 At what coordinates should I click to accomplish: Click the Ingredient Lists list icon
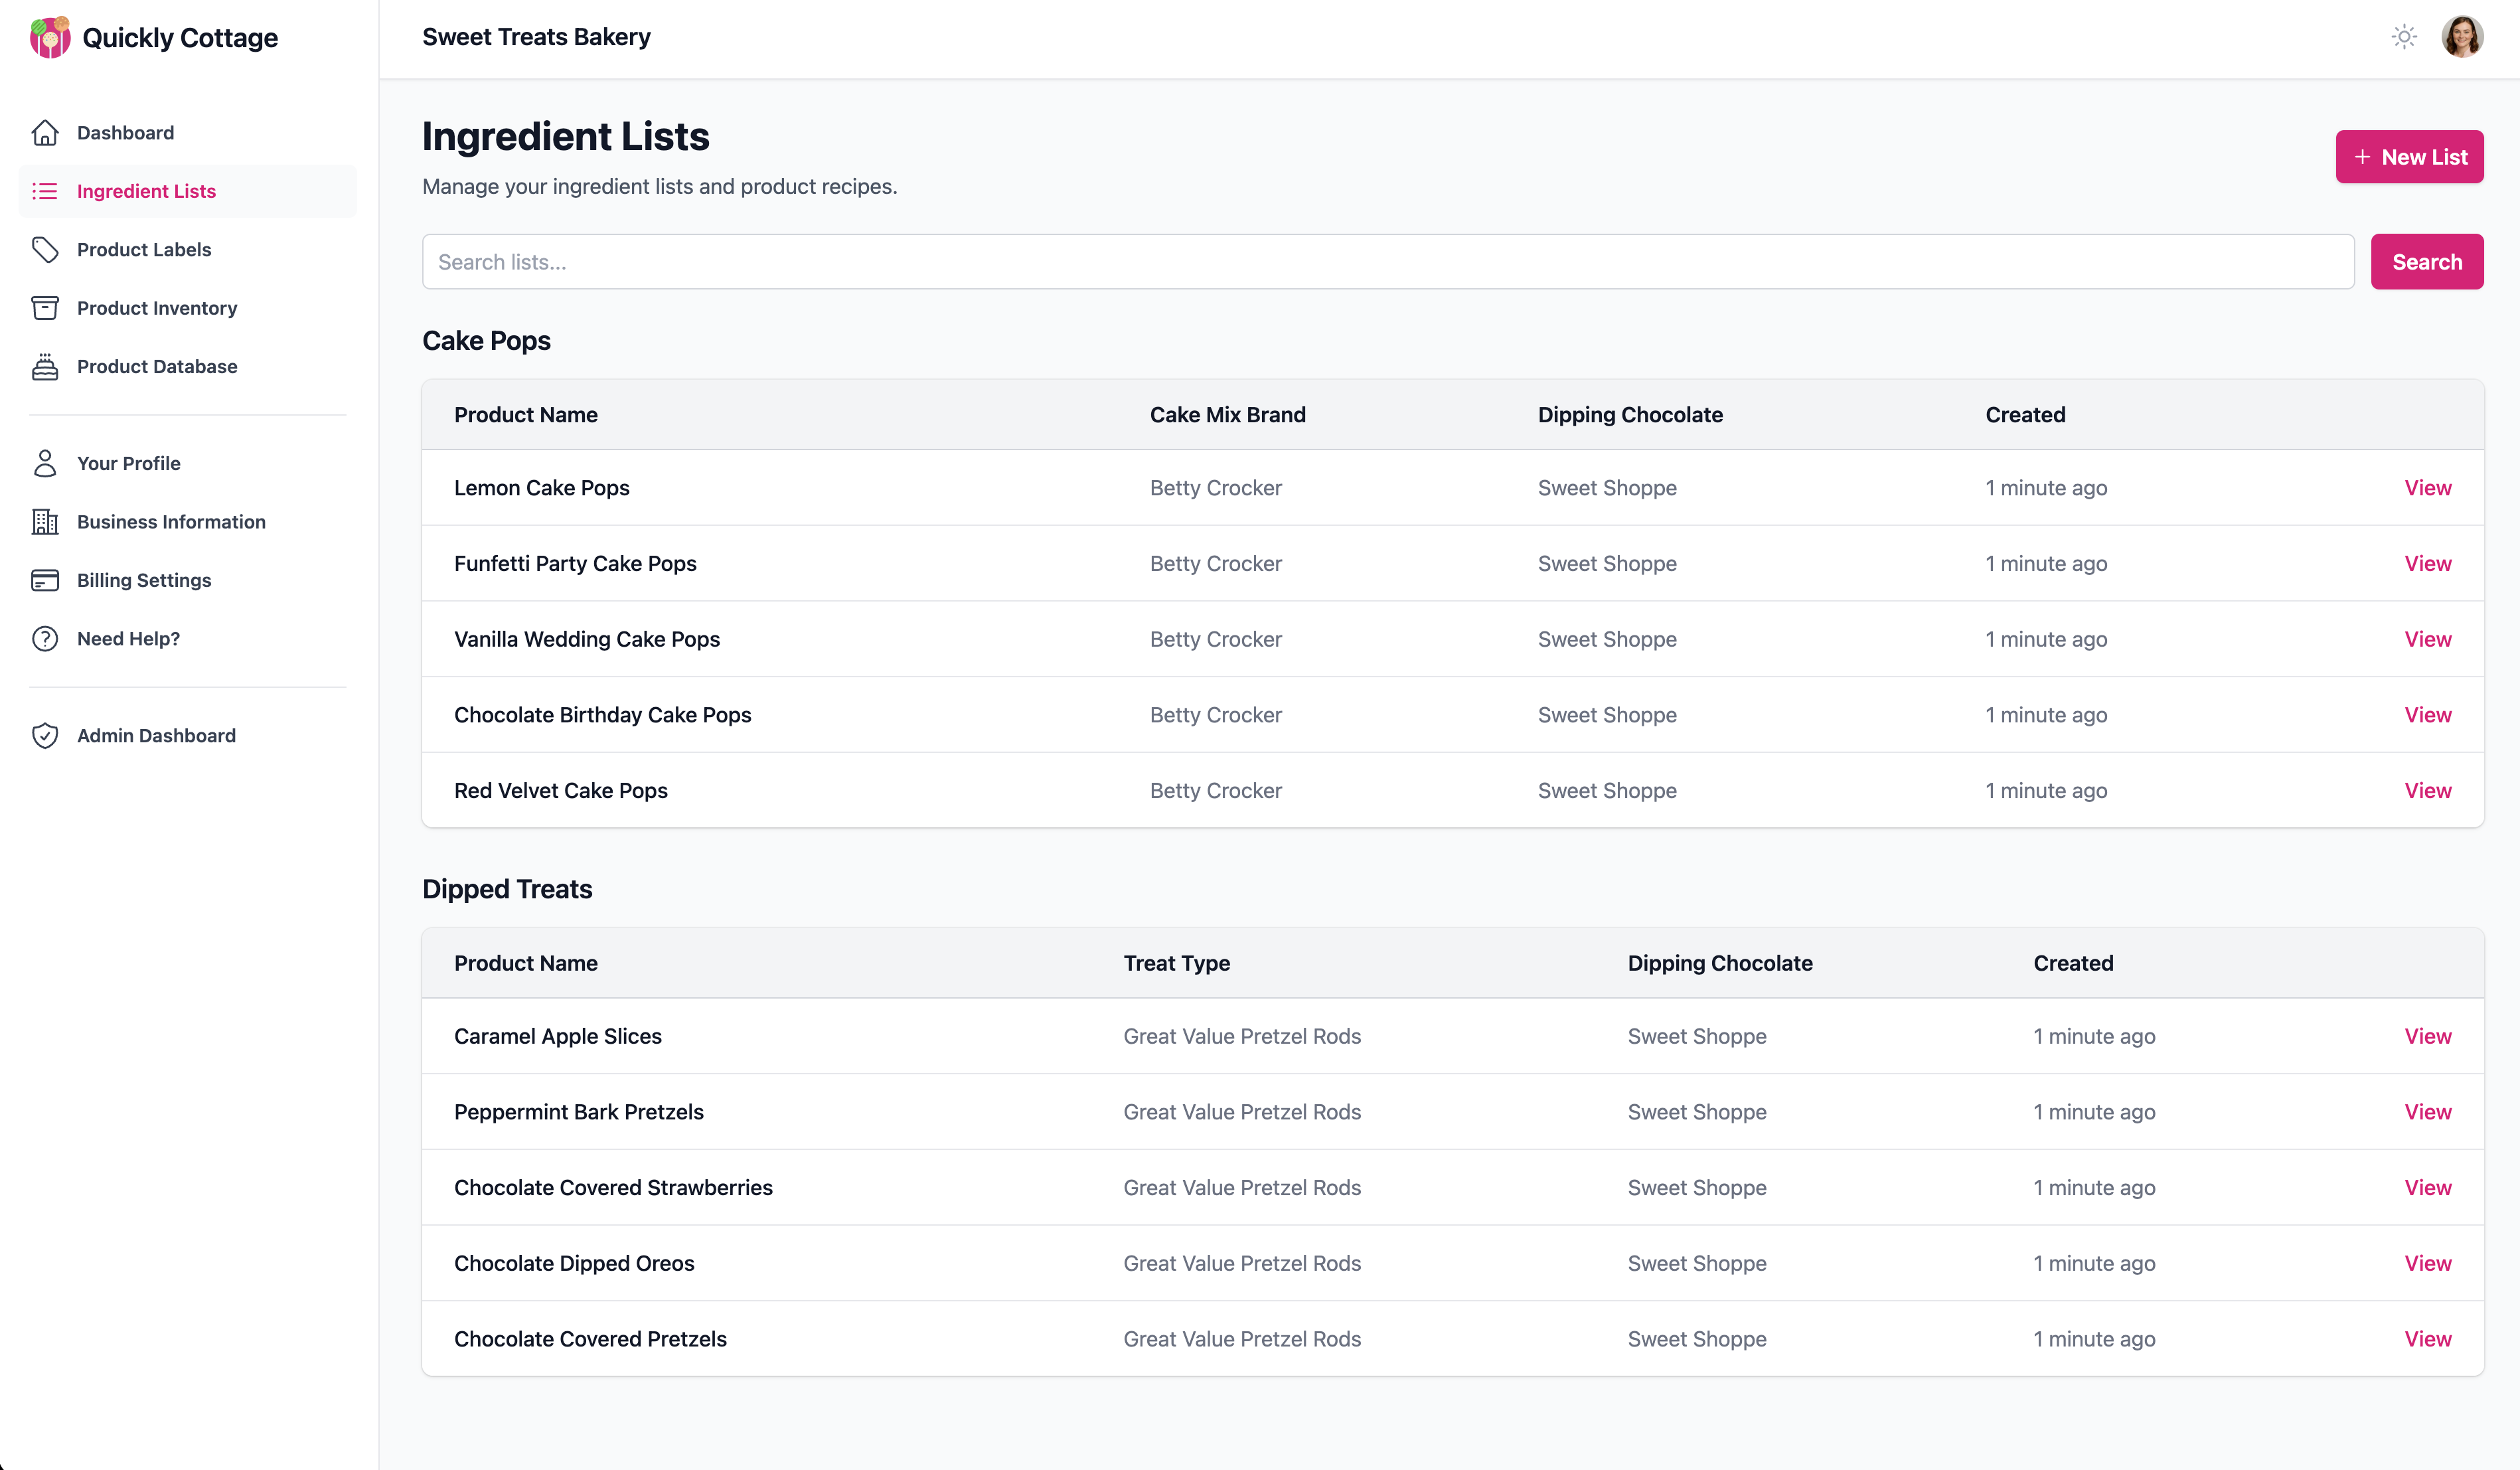coord(46,191)
